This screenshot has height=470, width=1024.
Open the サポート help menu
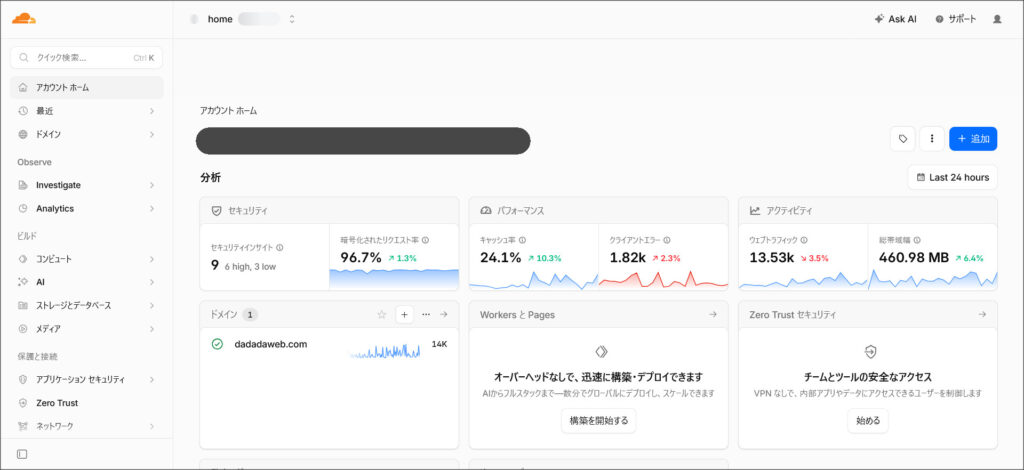[x=955, y=19]
